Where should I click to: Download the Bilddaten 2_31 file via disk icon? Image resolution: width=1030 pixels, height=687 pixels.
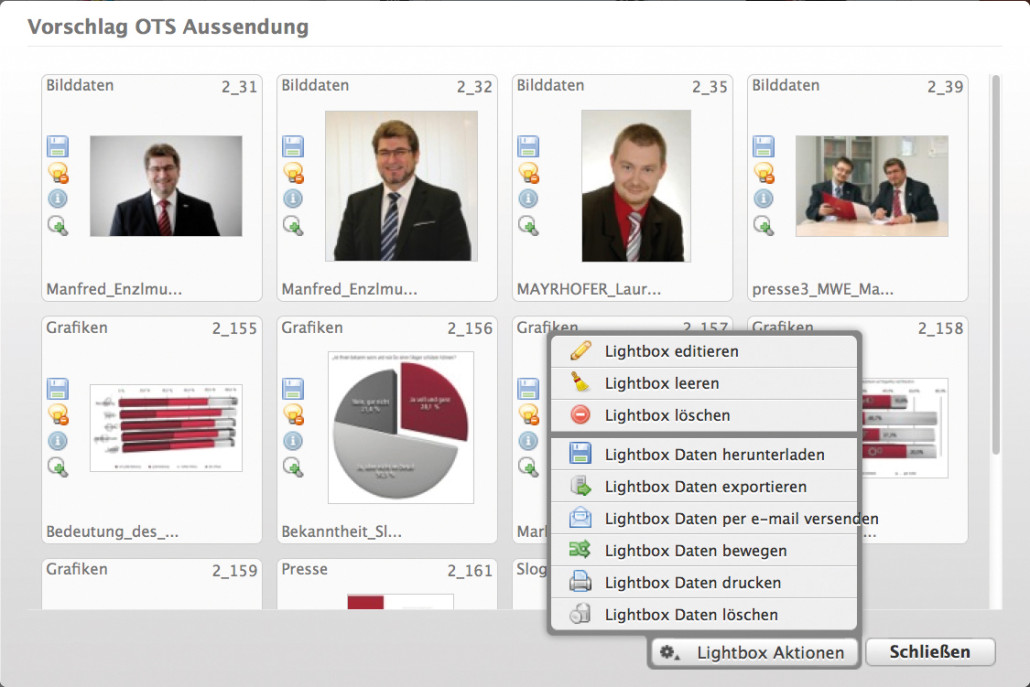[x=58, y=146]
